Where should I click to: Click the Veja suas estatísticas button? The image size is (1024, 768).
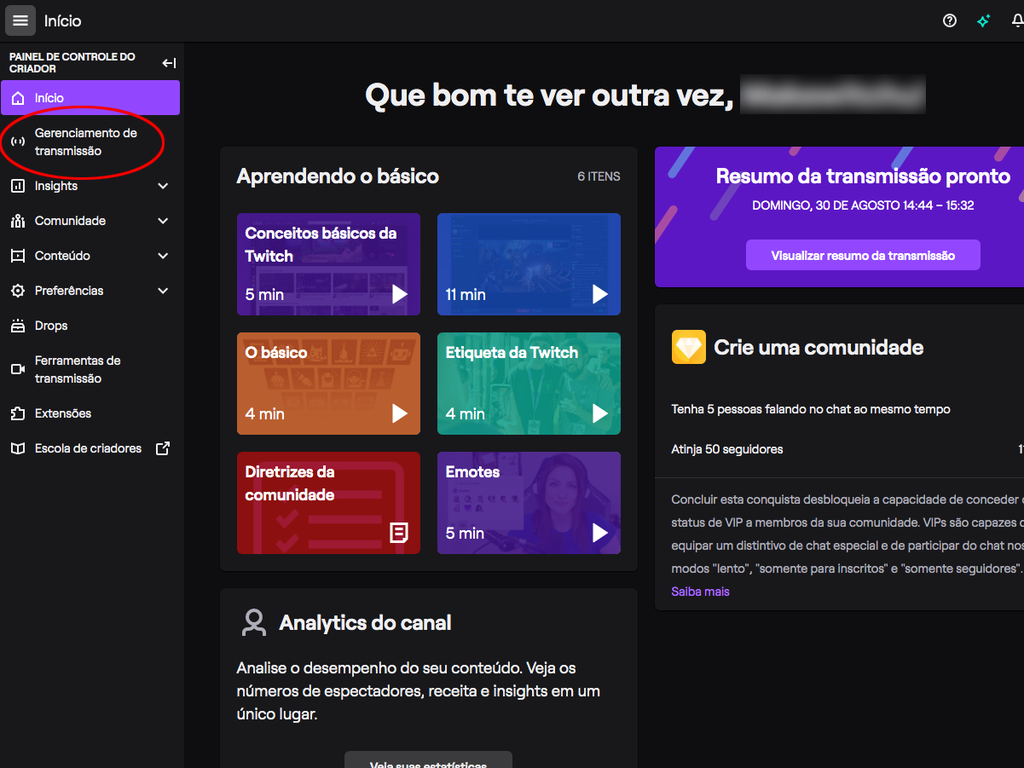point(428,761)
